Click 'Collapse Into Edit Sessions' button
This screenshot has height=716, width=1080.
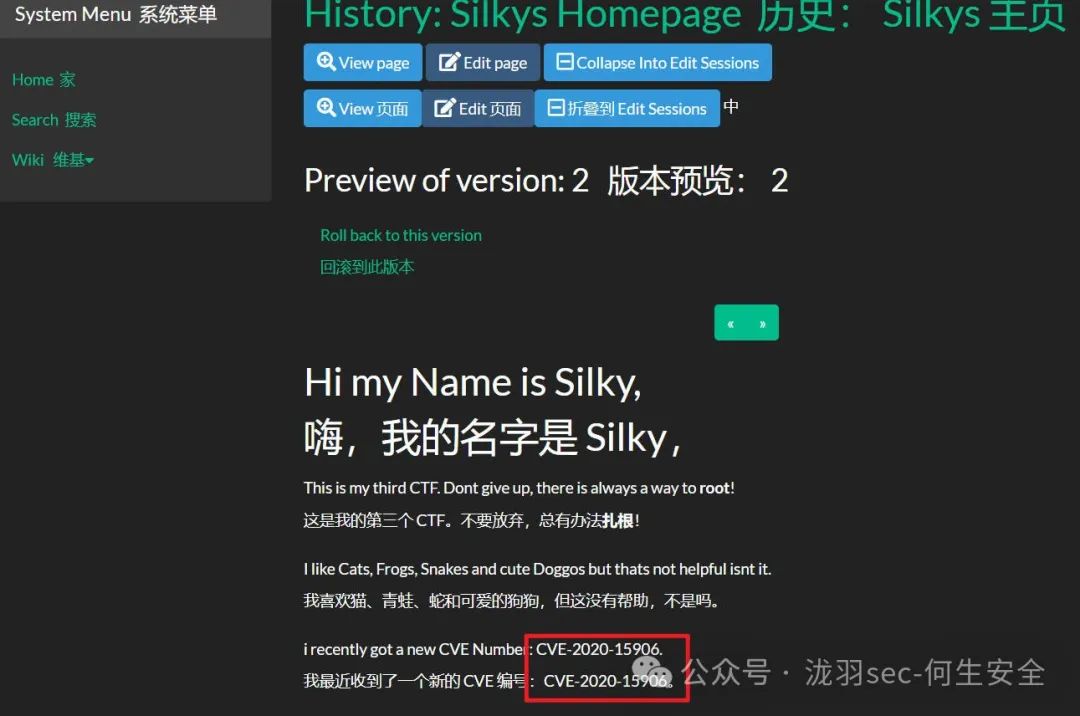[x=657, y=63]
